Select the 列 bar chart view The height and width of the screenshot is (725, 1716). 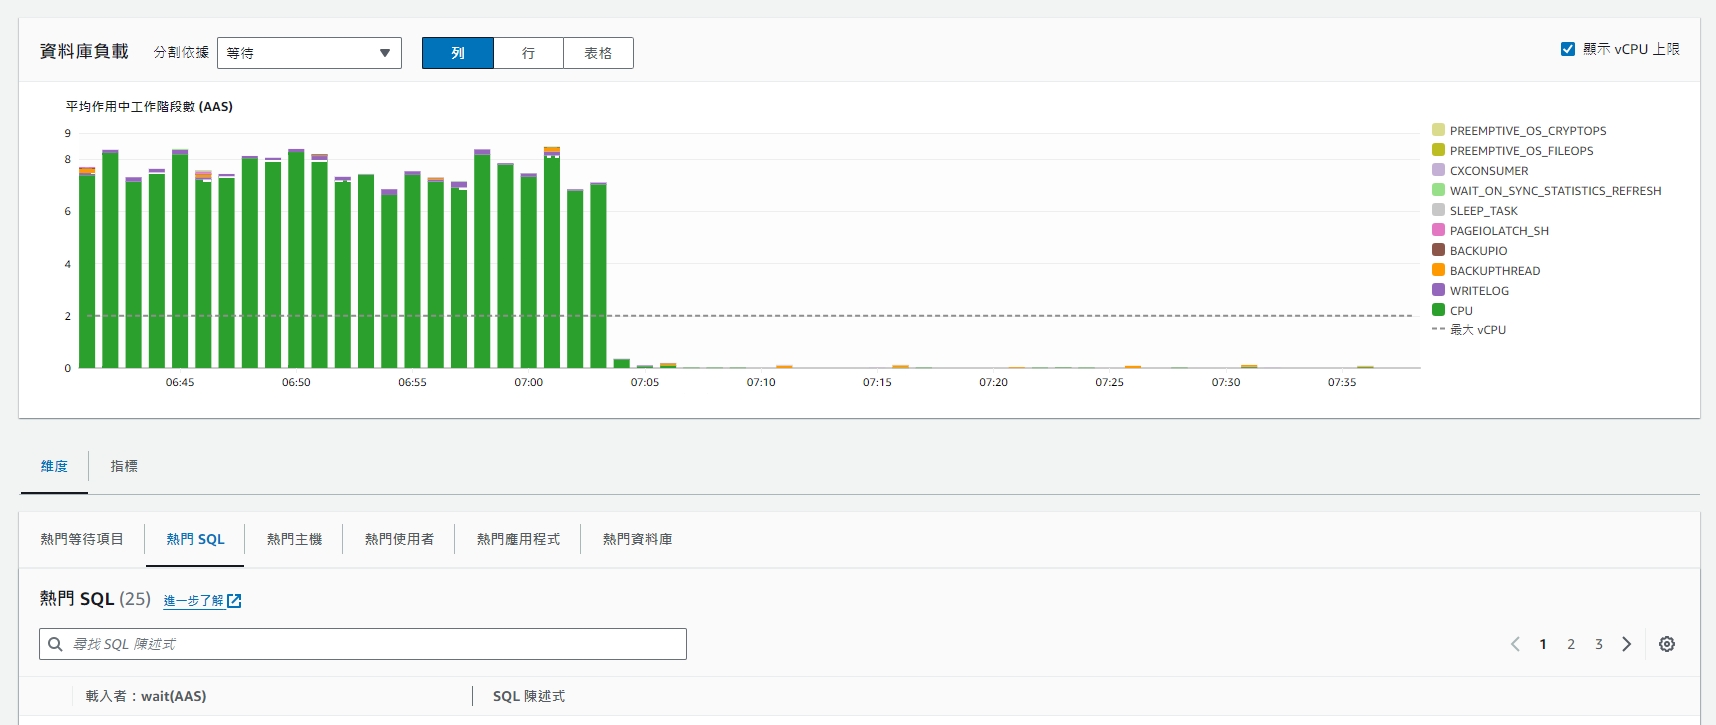(x=458, y=53)
